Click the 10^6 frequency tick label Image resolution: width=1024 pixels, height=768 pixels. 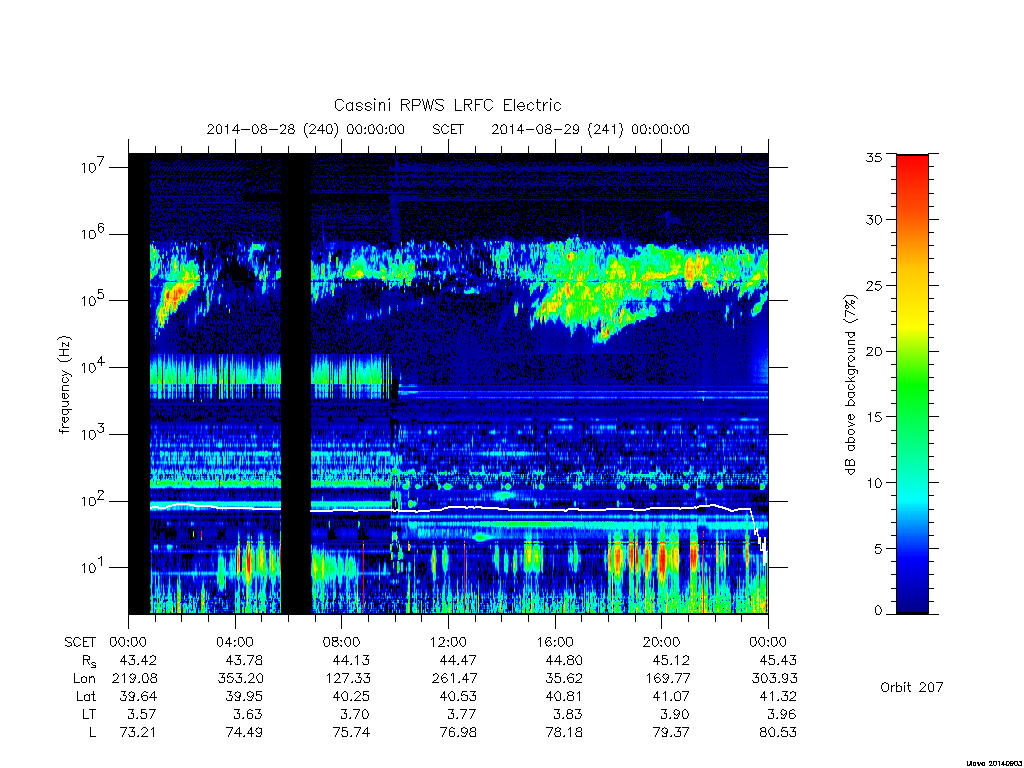(x=94, y=234)
